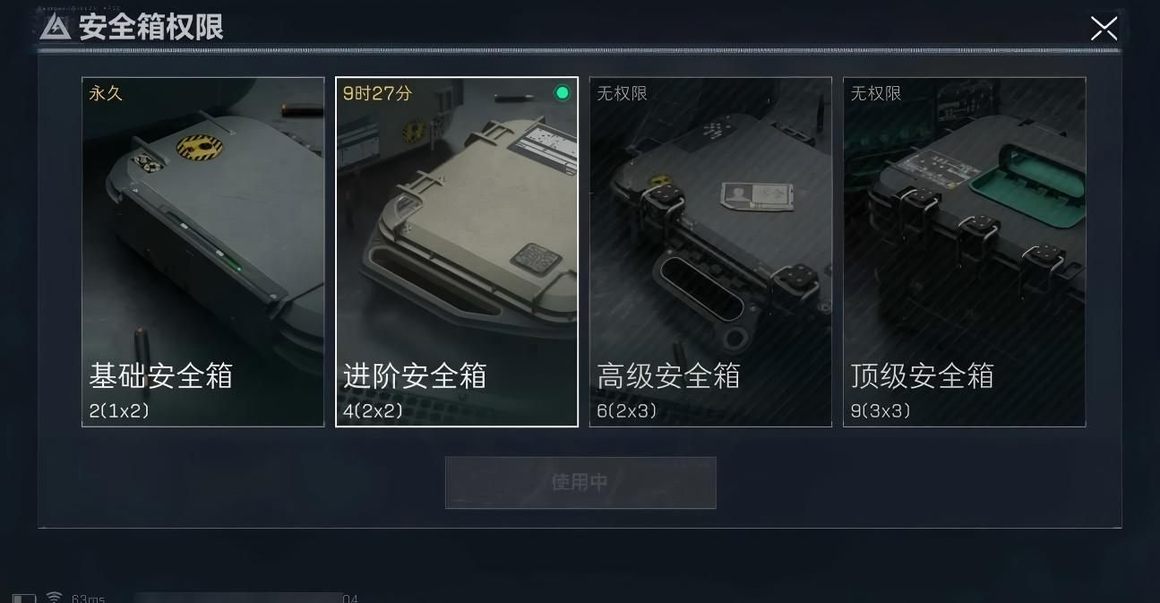Click the 63ms latency readout

88,598
